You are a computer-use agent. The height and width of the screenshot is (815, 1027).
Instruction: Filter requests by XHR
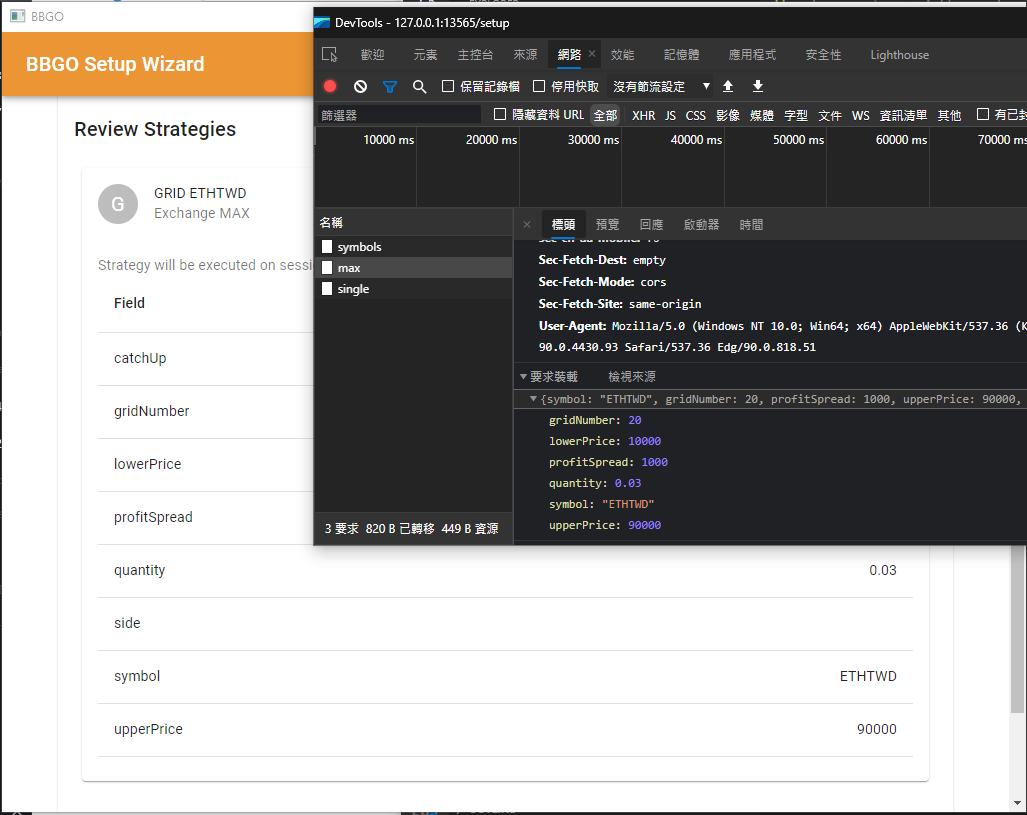(644, 115)
